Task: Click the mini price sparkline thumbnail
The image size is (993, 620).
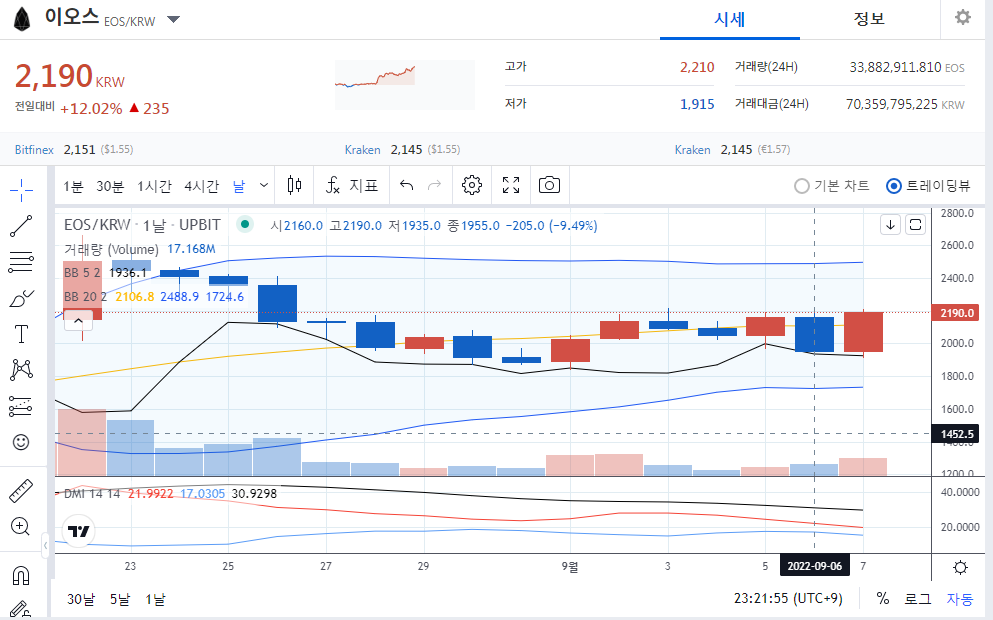Action: point(405,85)
